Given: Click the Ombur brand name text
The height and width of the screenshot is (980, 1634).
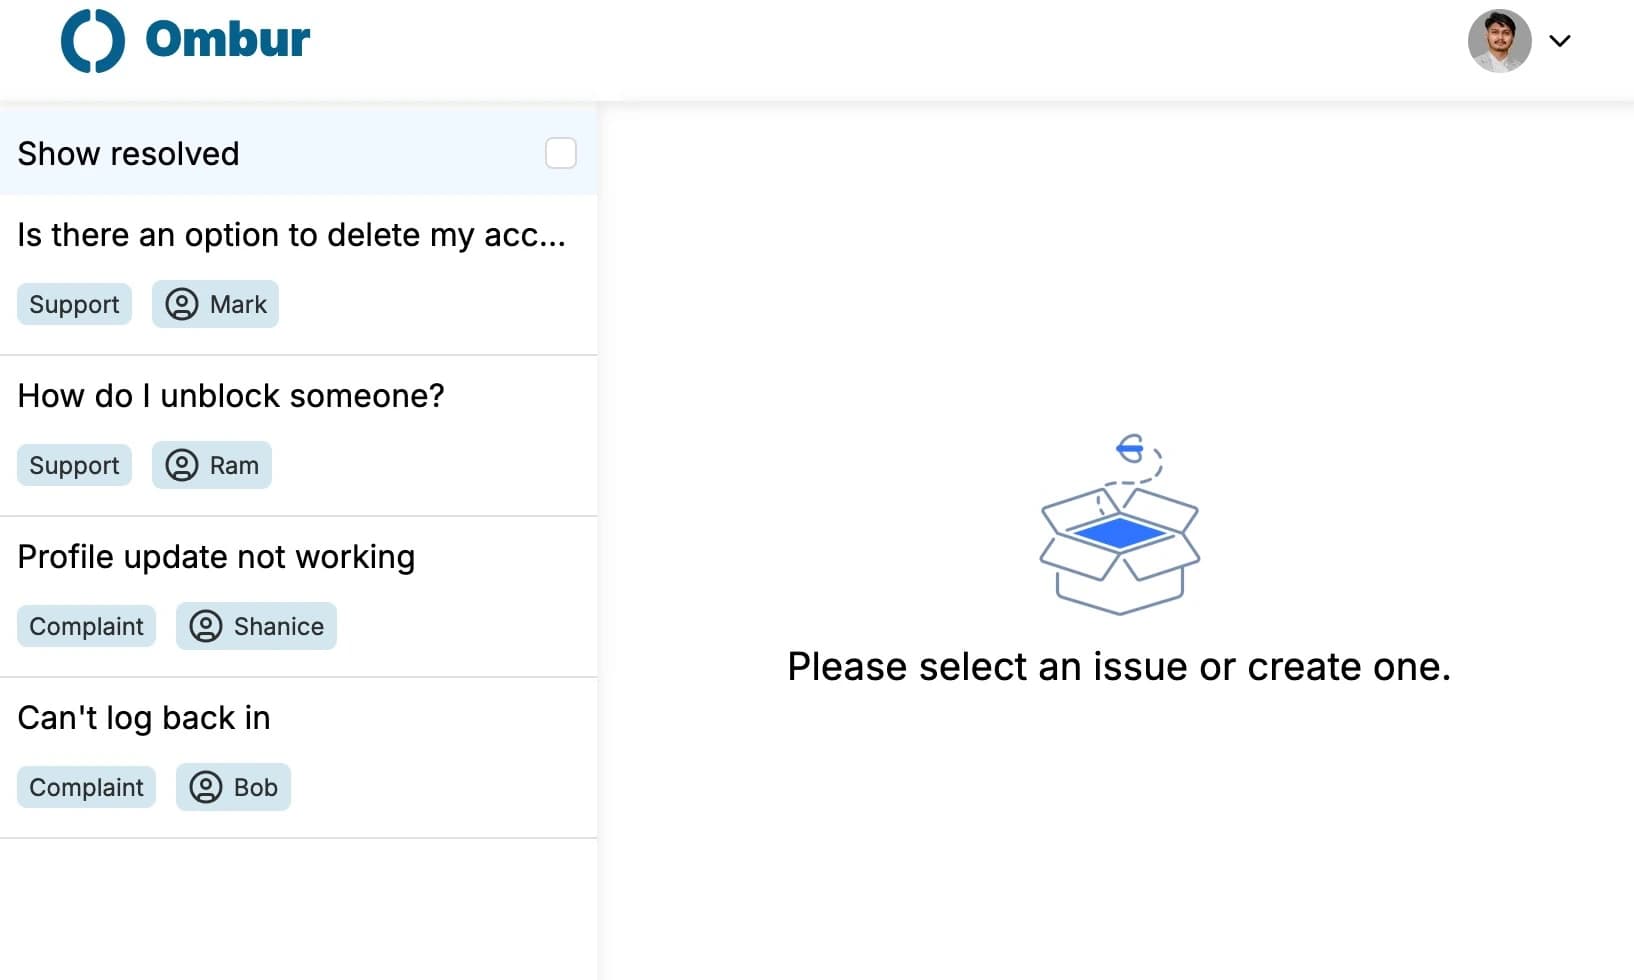Looking at the screenshot, I should (x=228, y=40).
